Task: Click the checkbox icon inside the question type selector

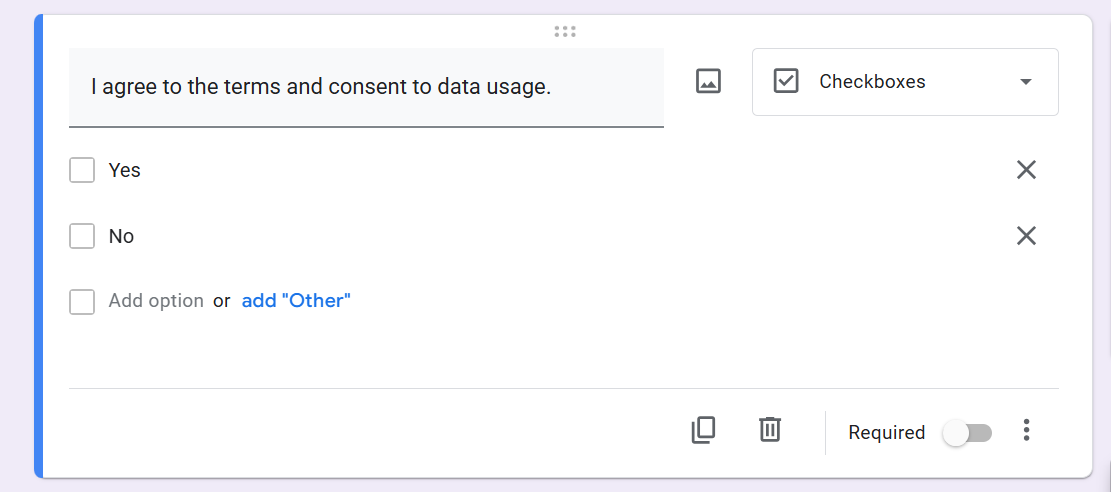Action: [x=786, y=82]
